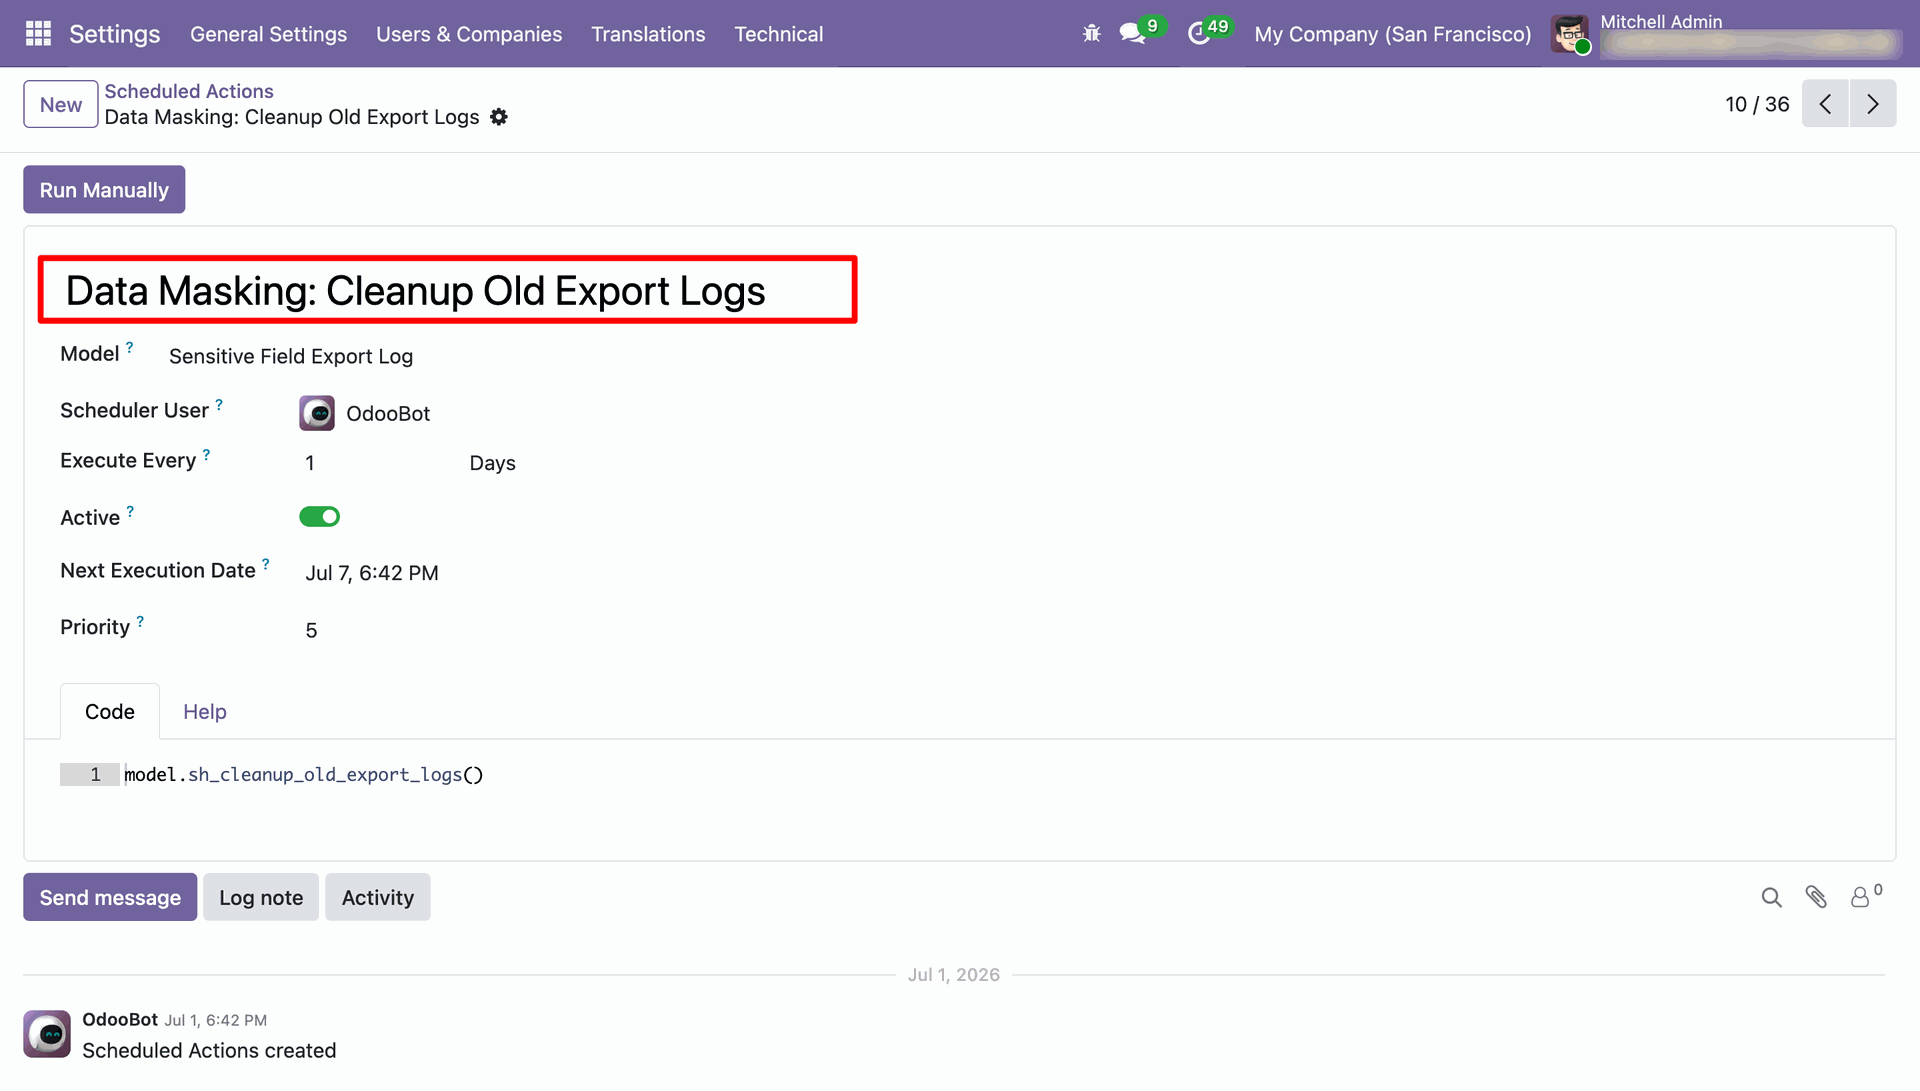Open the conversations messages icon

1132,34
